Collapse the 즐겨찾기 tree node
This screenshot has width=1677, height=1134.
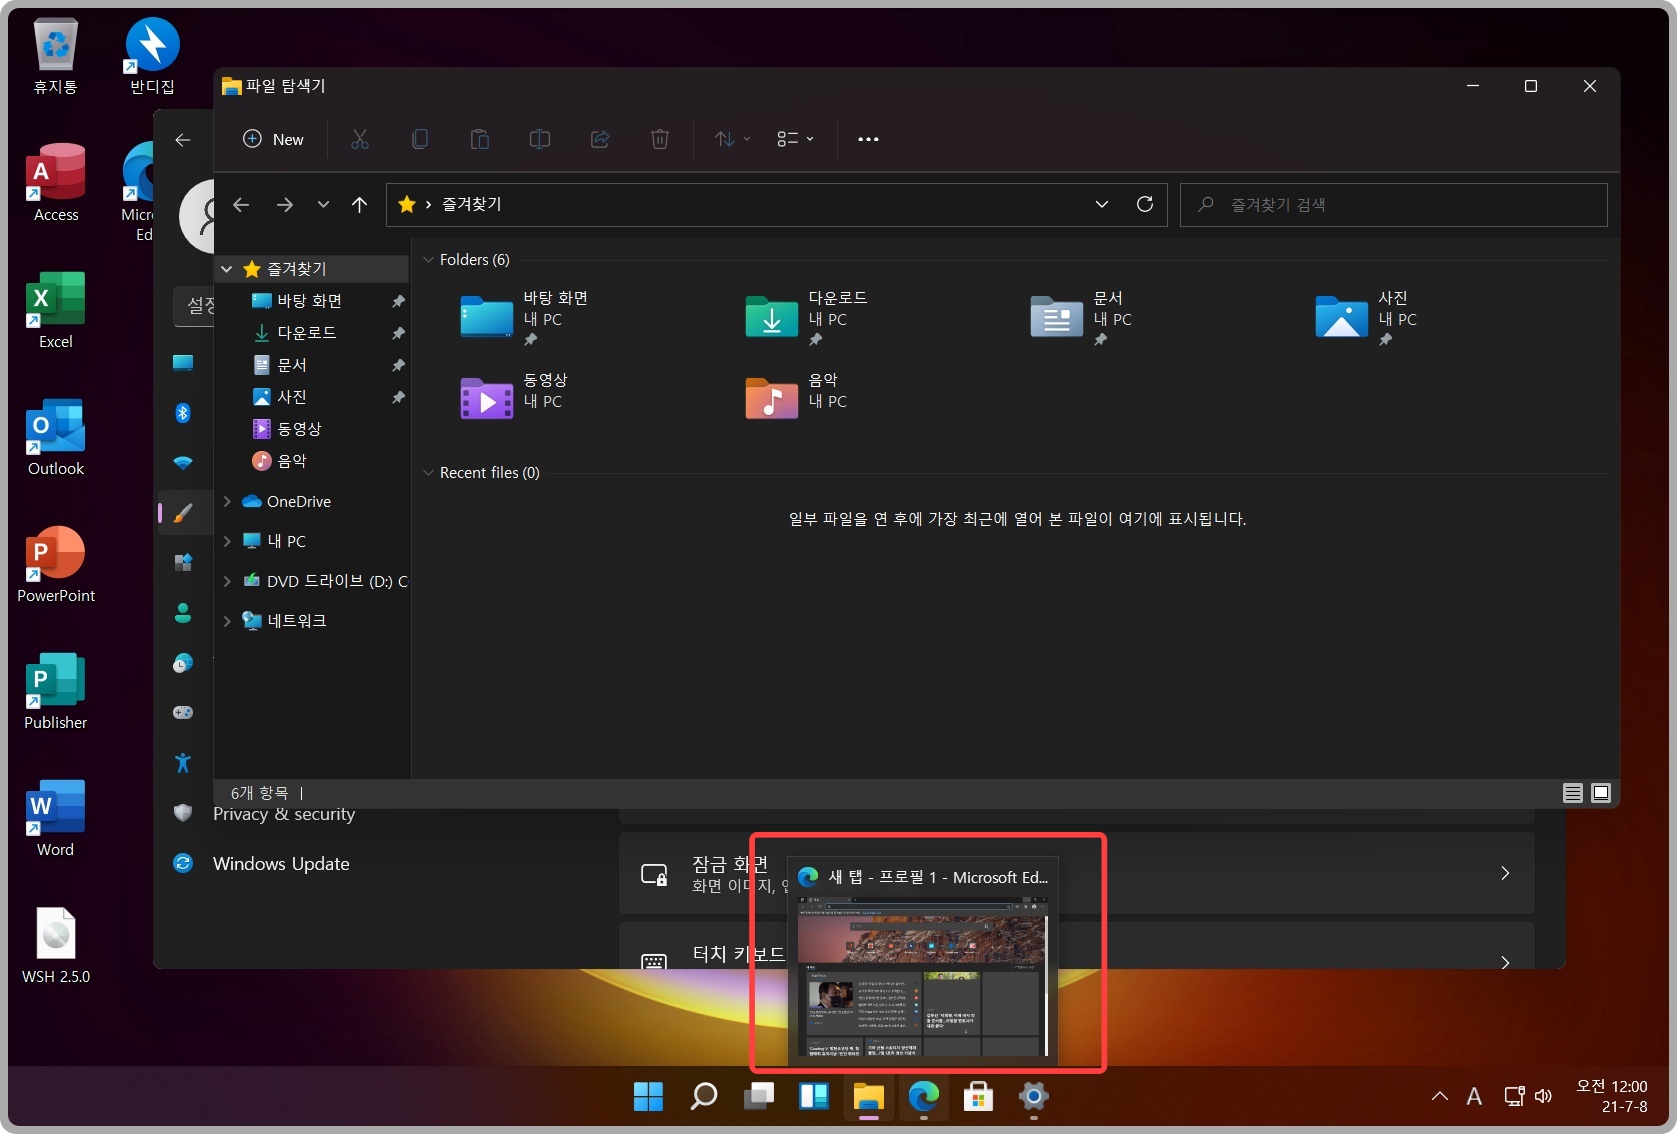point(227,269)
